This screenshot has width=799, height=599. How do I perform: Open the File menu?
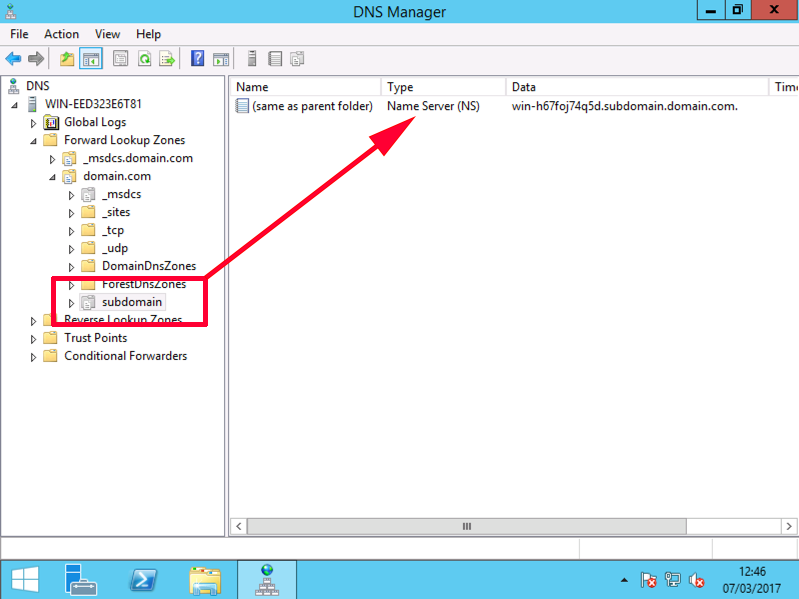[19, 34]
